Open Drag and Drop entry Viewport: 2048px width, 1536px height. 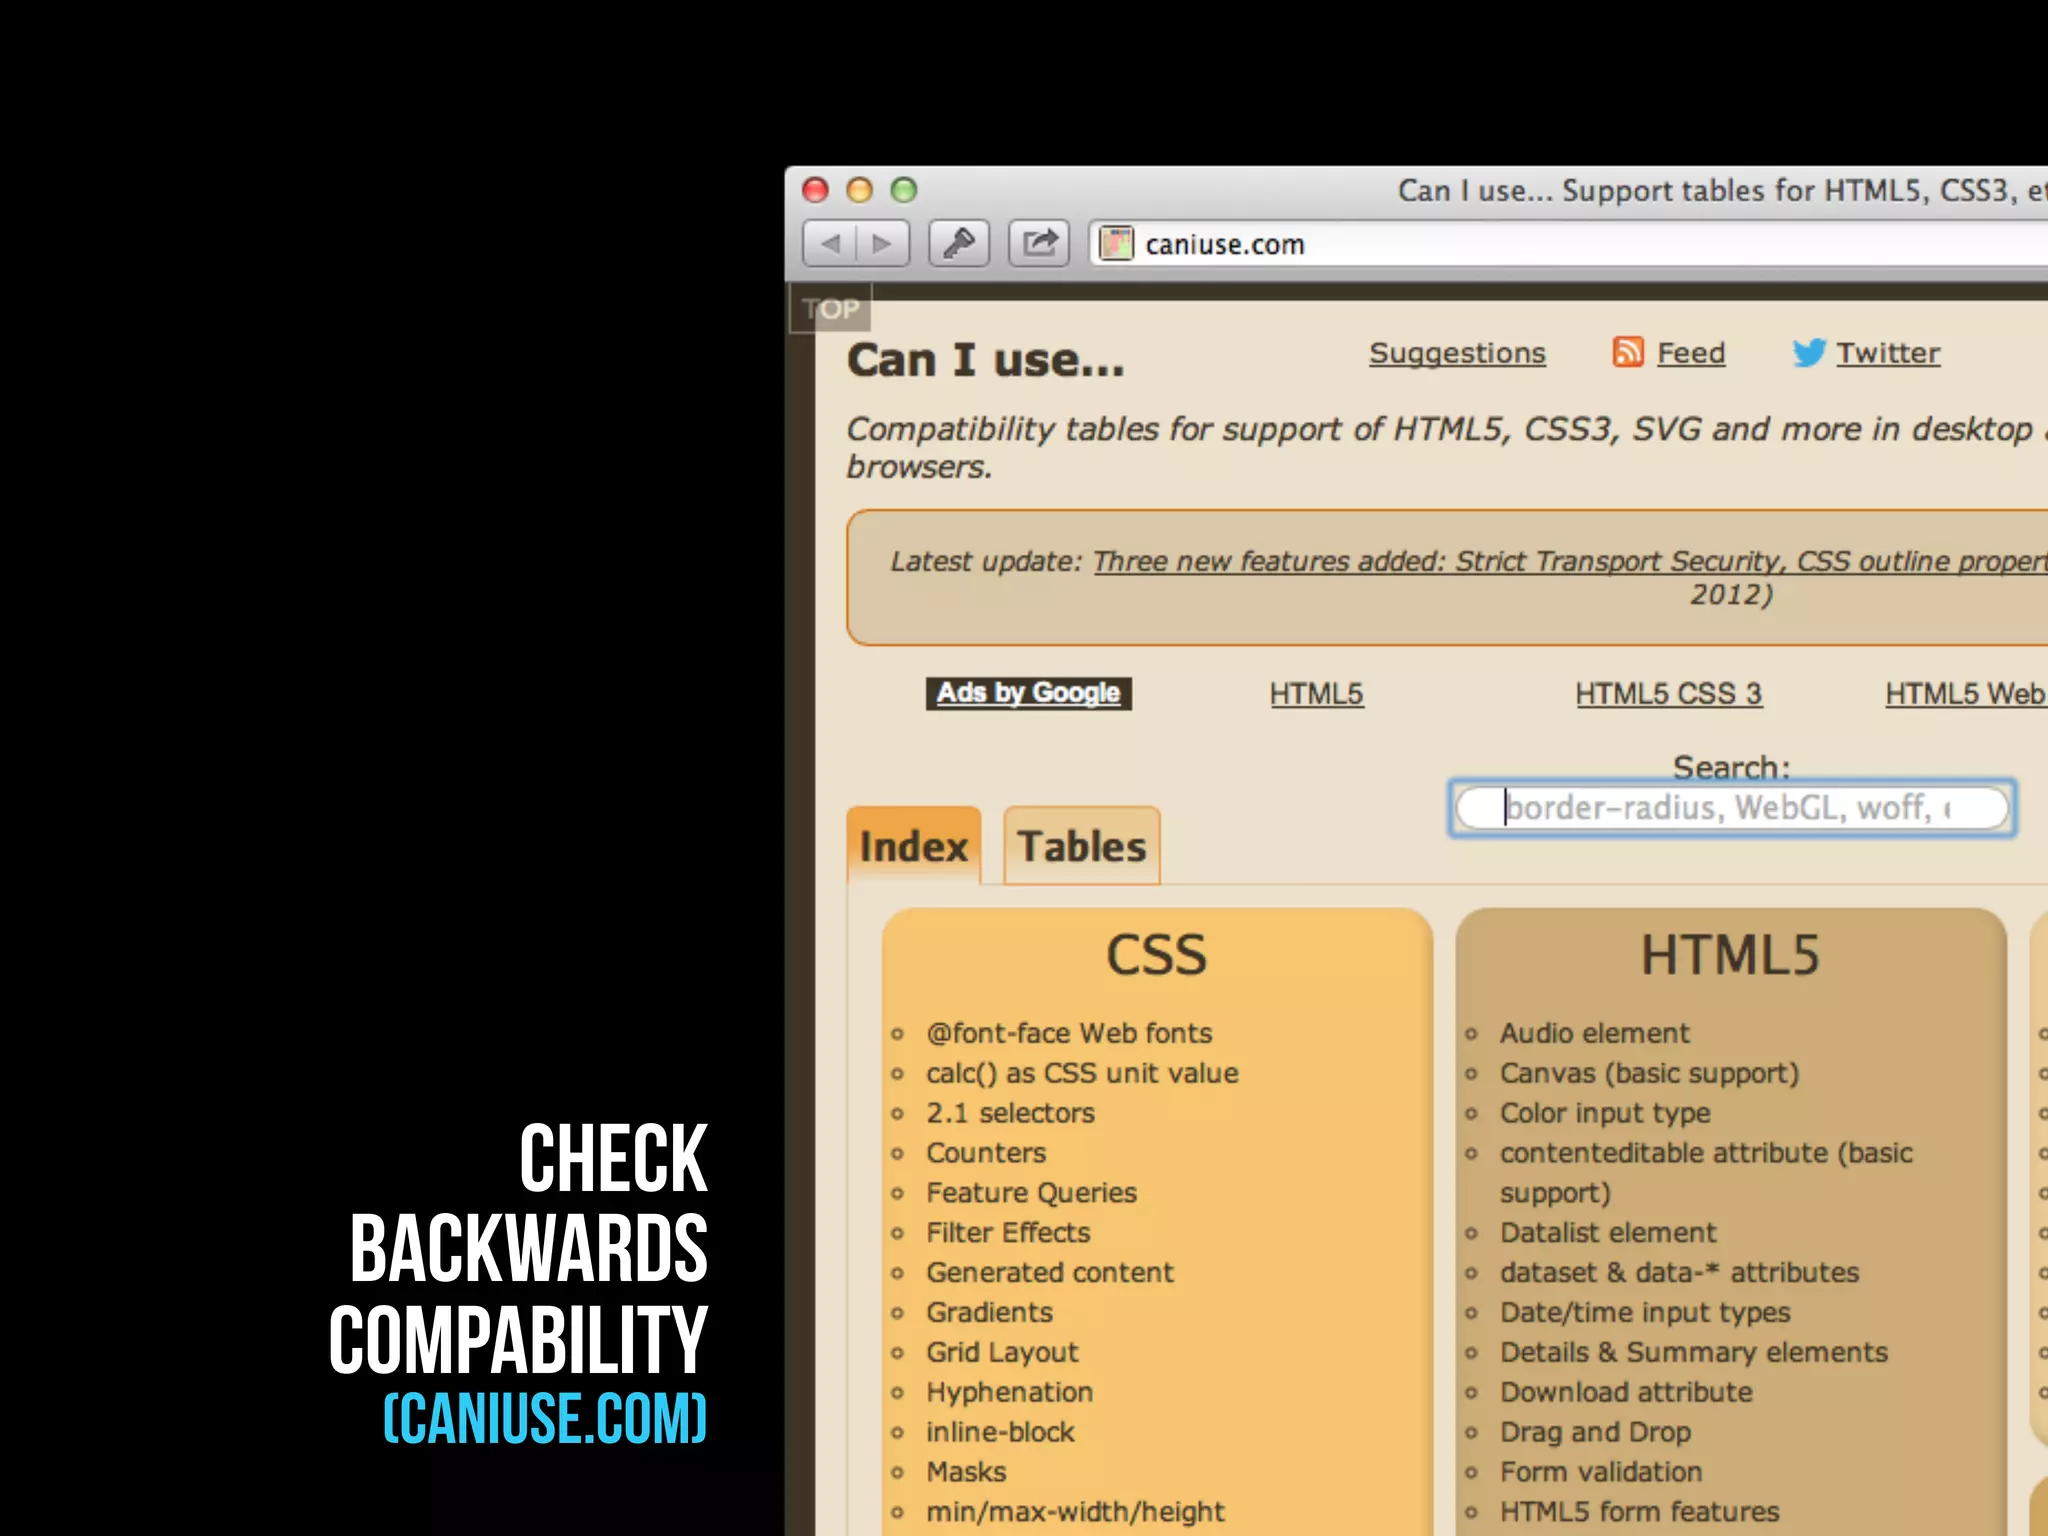(x=1595, y=1433)
